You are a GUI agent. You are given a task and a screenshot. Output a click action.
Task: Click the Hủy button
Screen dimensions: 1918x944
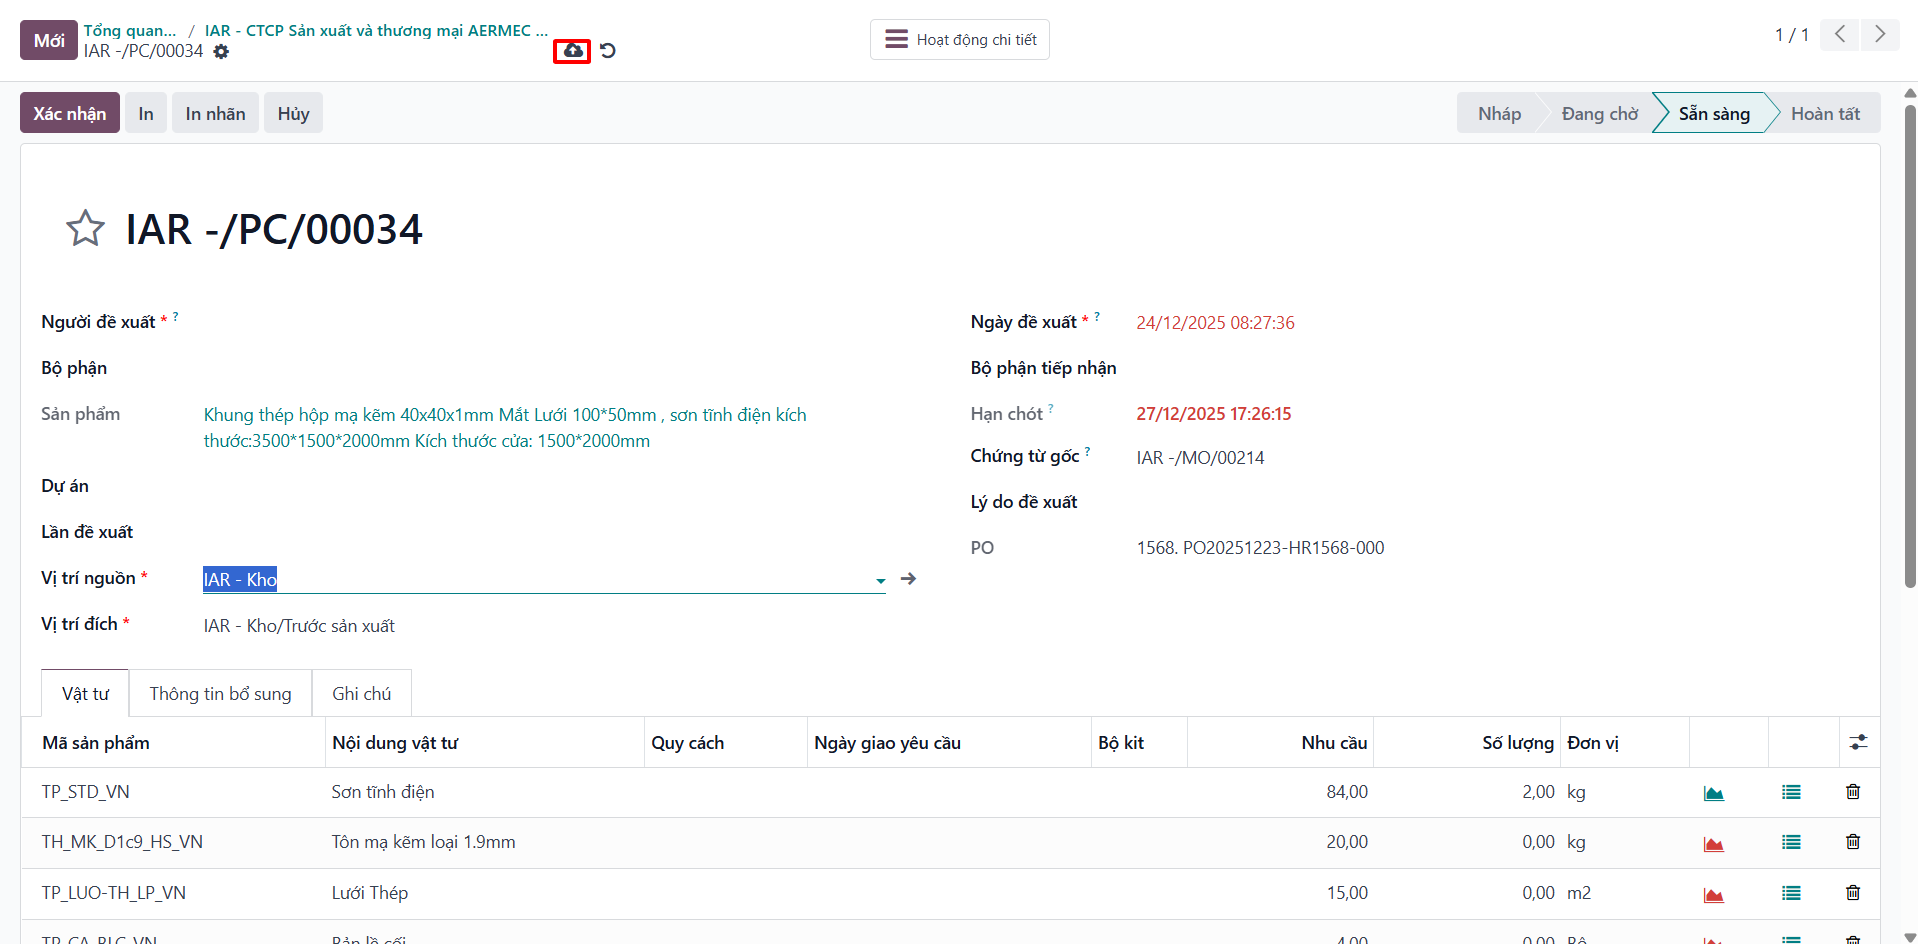coord(293,113)
